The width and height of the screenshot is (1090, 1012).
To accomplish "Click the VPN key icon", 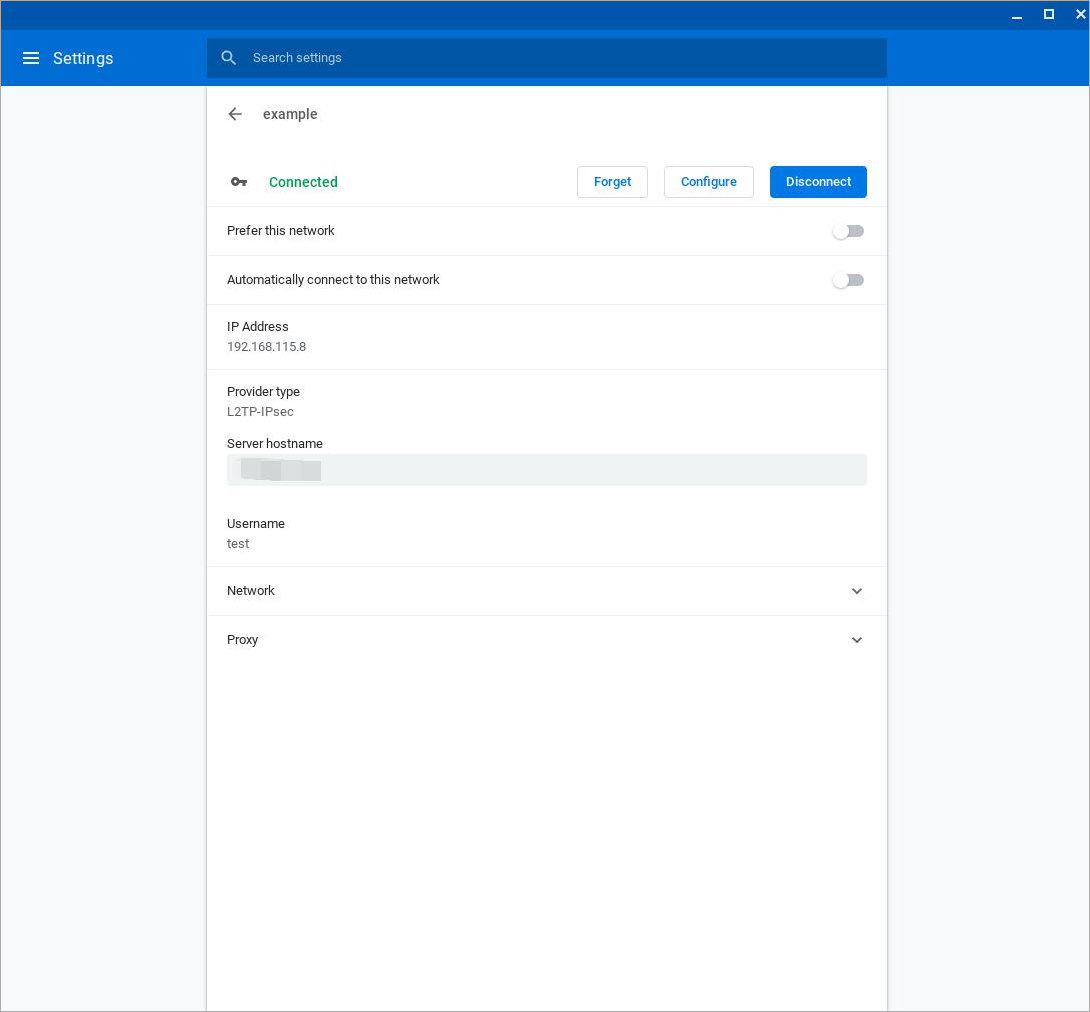I will [x=239, y=182].
